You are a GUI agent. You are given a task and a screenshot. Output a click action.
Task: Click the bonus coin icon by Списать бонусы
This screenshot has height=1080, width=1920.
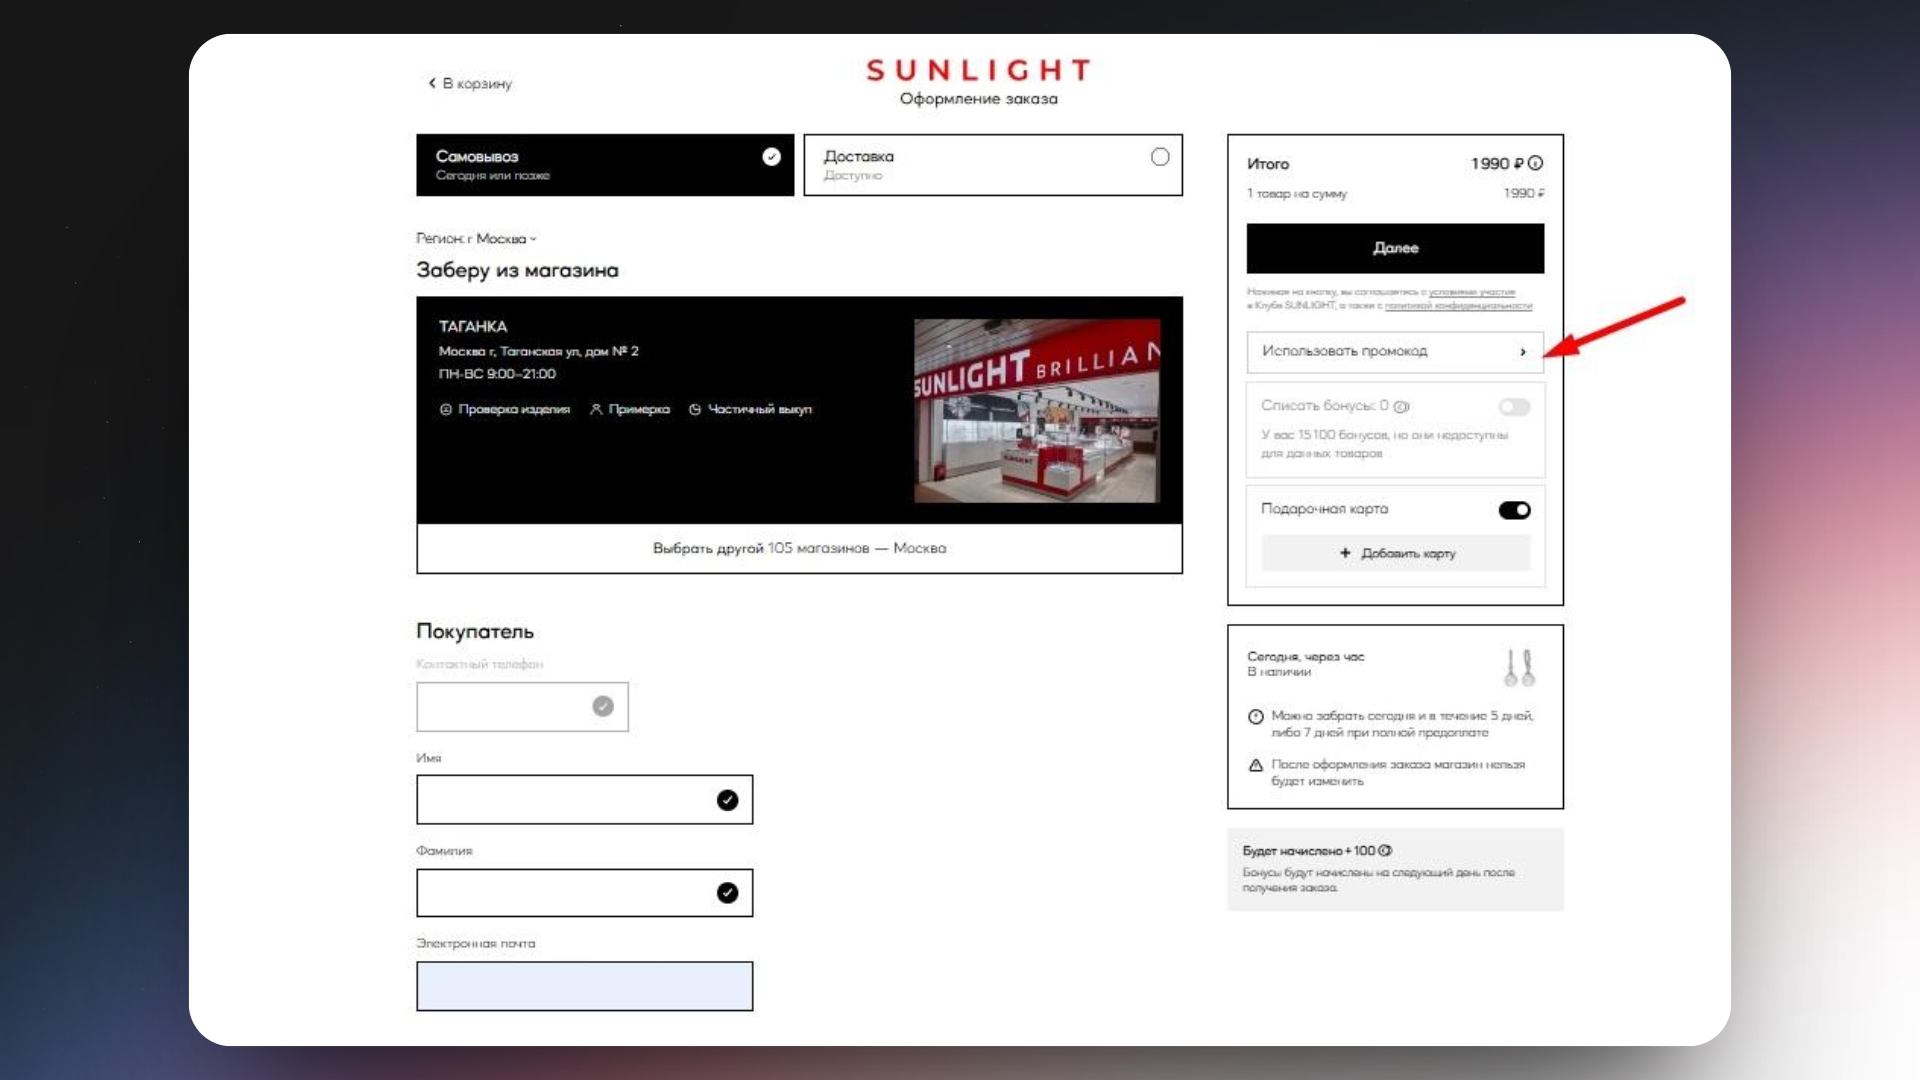[x=1401, y=406]
